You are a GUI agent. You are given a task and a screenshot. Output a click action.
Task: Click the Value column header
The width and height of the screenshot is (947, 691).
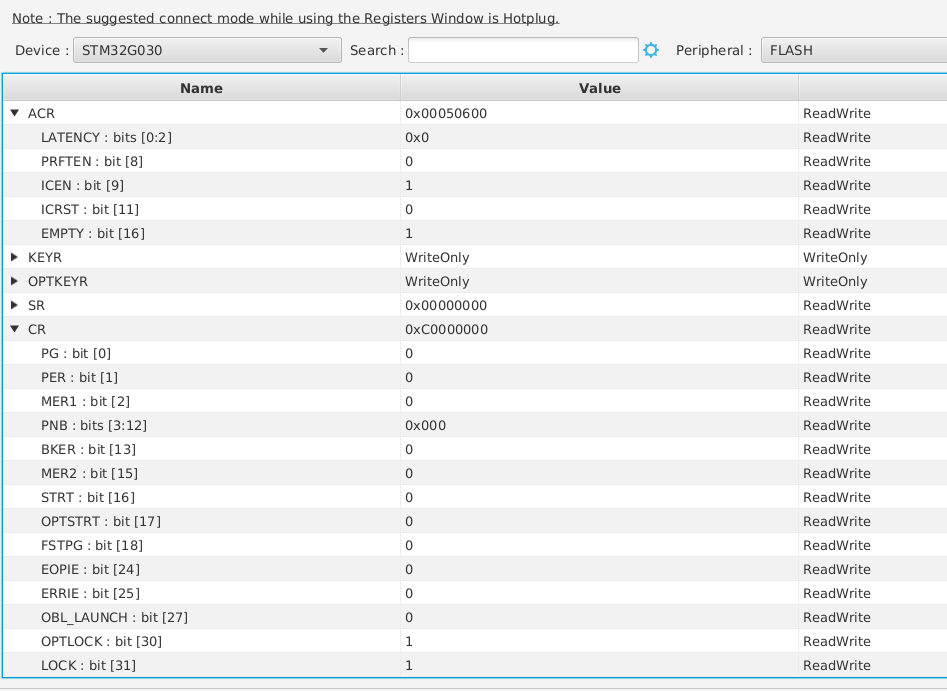(x=599, y=88)
